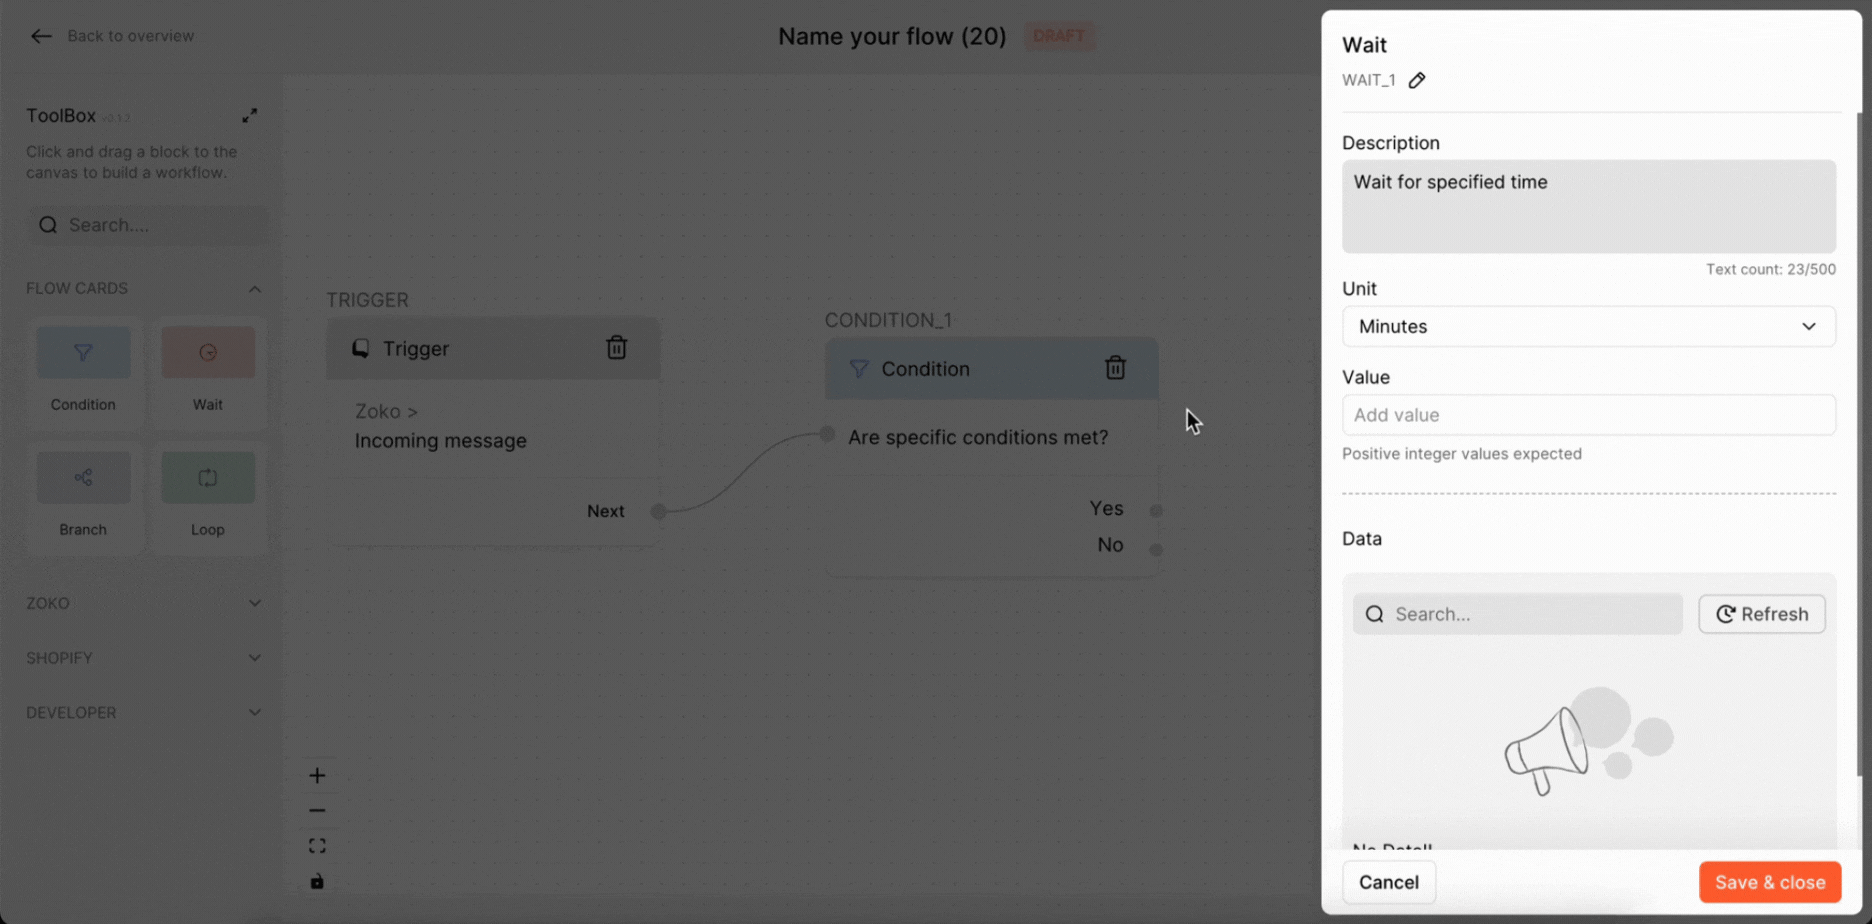
Task: Click the Trigger node message icon
Action: pos(360,348)
